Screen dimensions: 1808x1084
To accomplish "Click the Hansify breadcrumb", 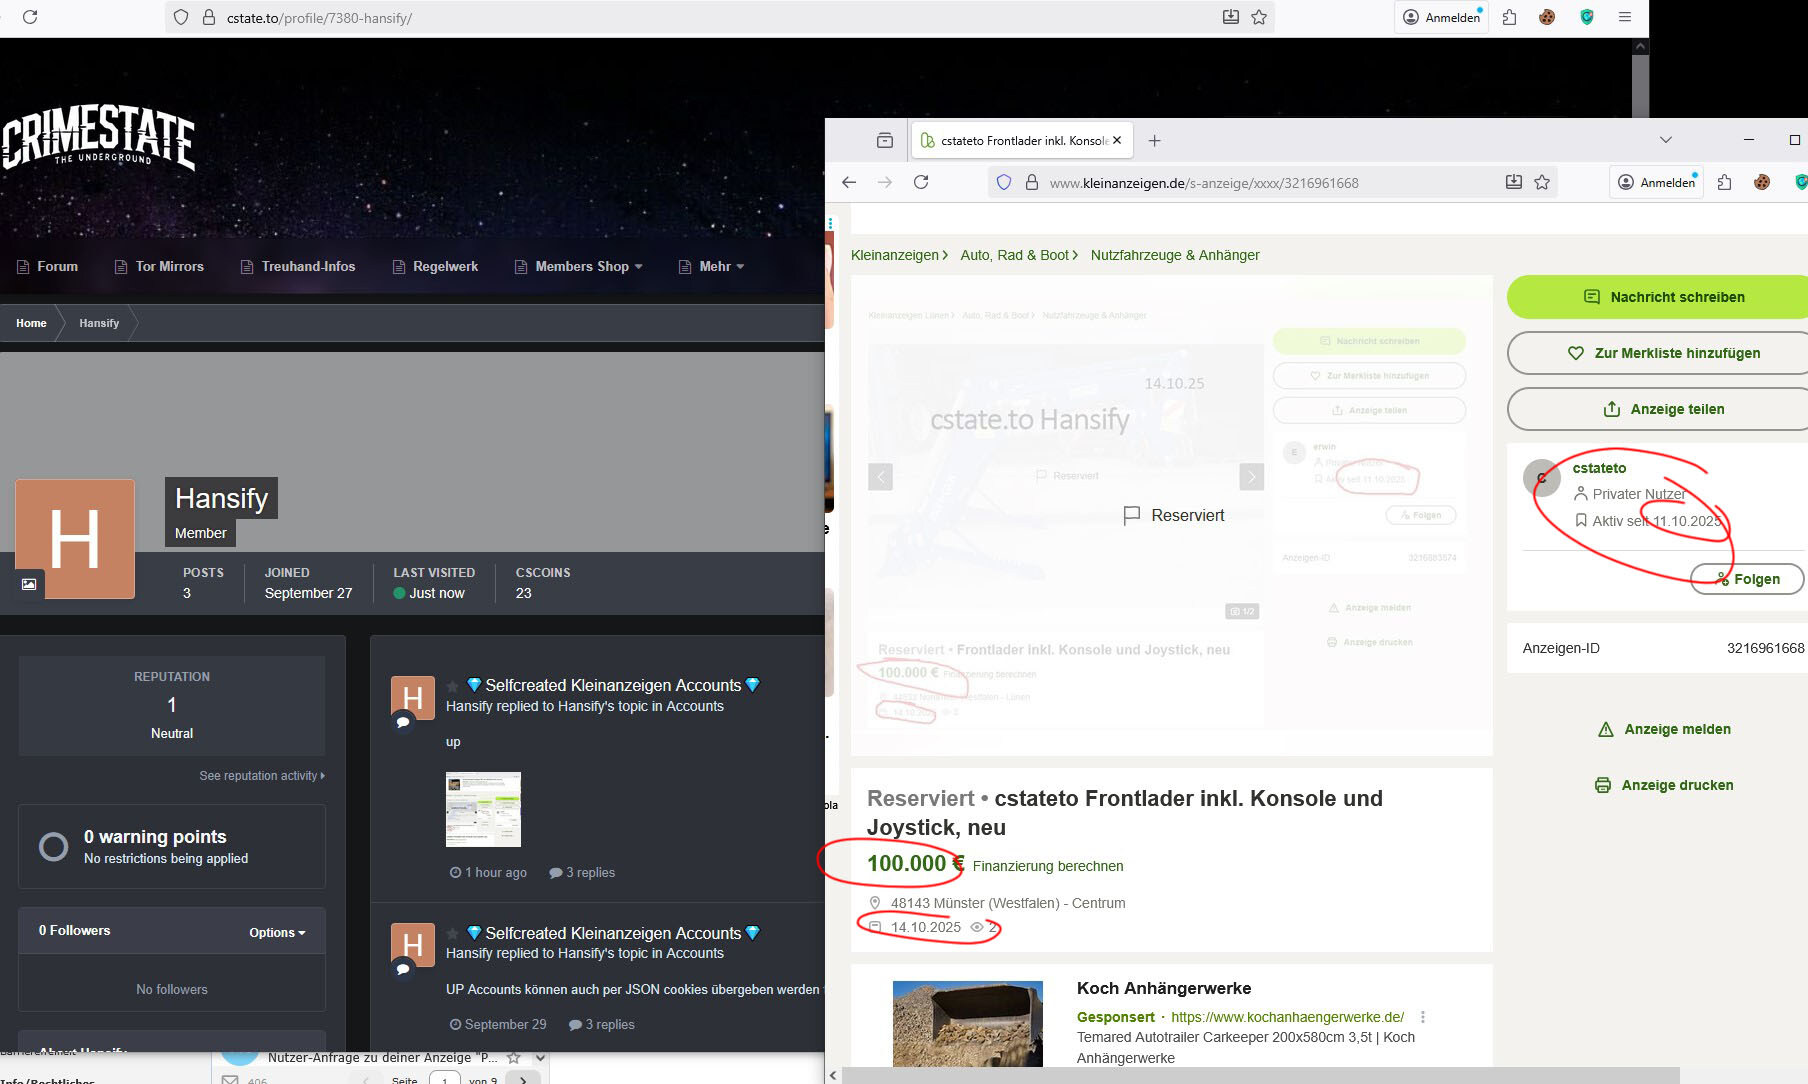I will [x=99, y=323].
